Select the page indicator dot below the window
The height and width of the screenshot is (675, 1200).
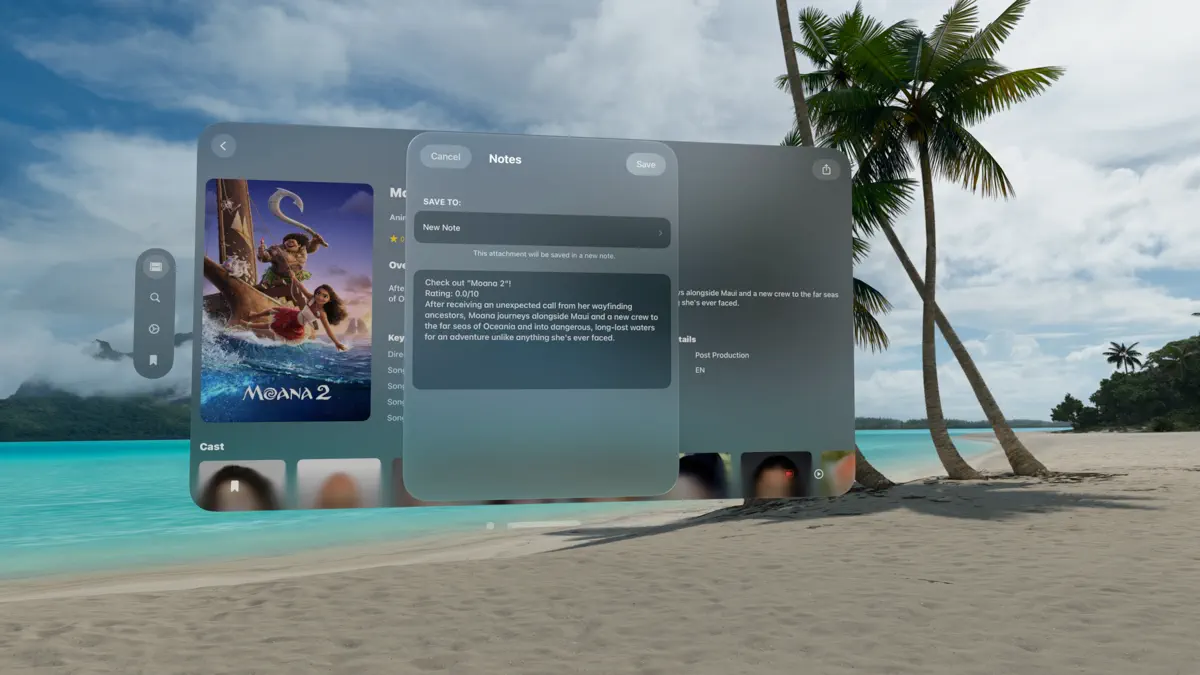coord(490,525)
